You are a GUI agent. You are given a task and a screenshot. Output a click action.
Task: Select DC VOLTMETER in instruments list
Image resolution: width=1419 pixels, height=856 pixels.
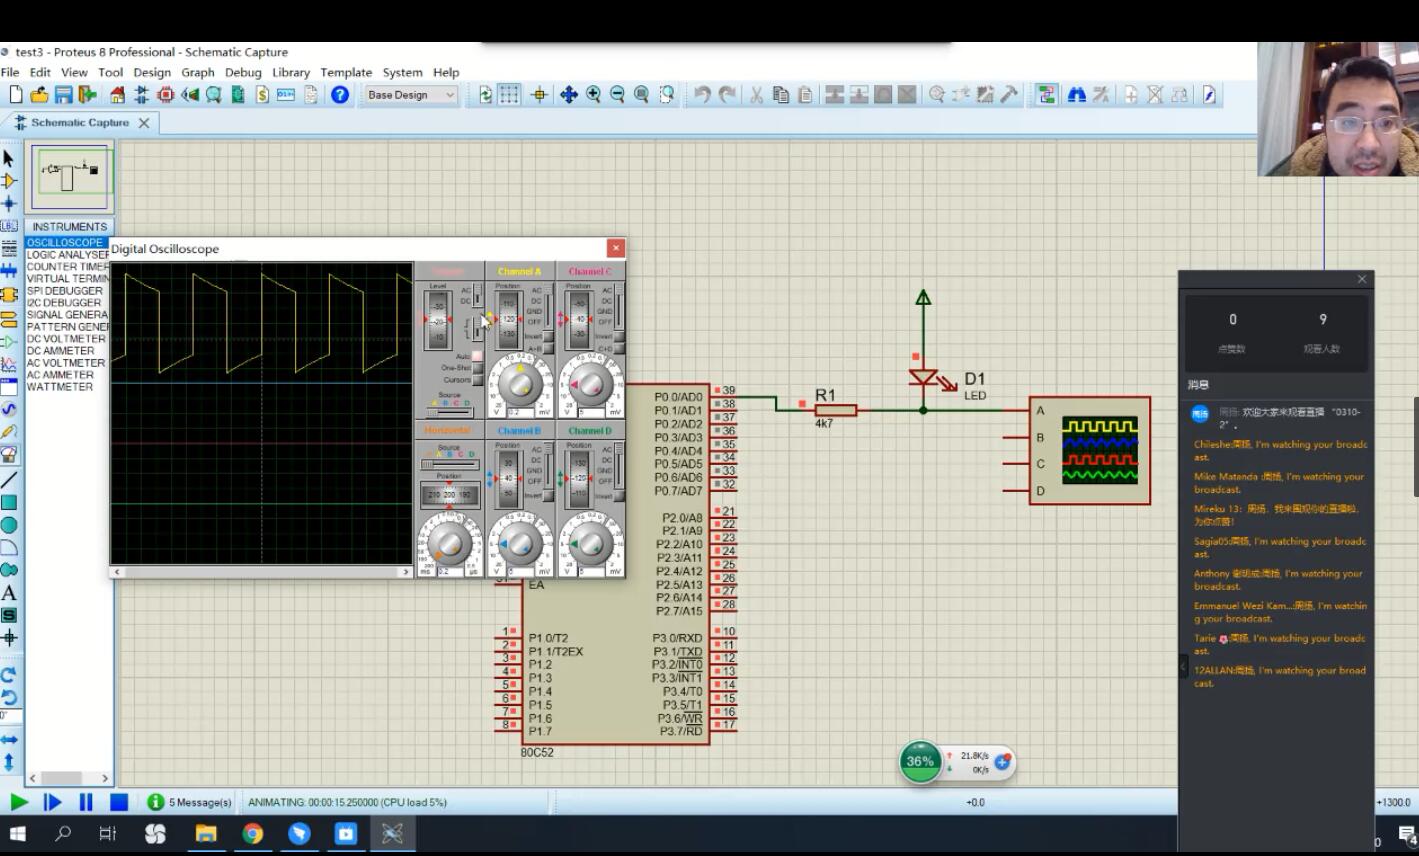tap(65, 339)
